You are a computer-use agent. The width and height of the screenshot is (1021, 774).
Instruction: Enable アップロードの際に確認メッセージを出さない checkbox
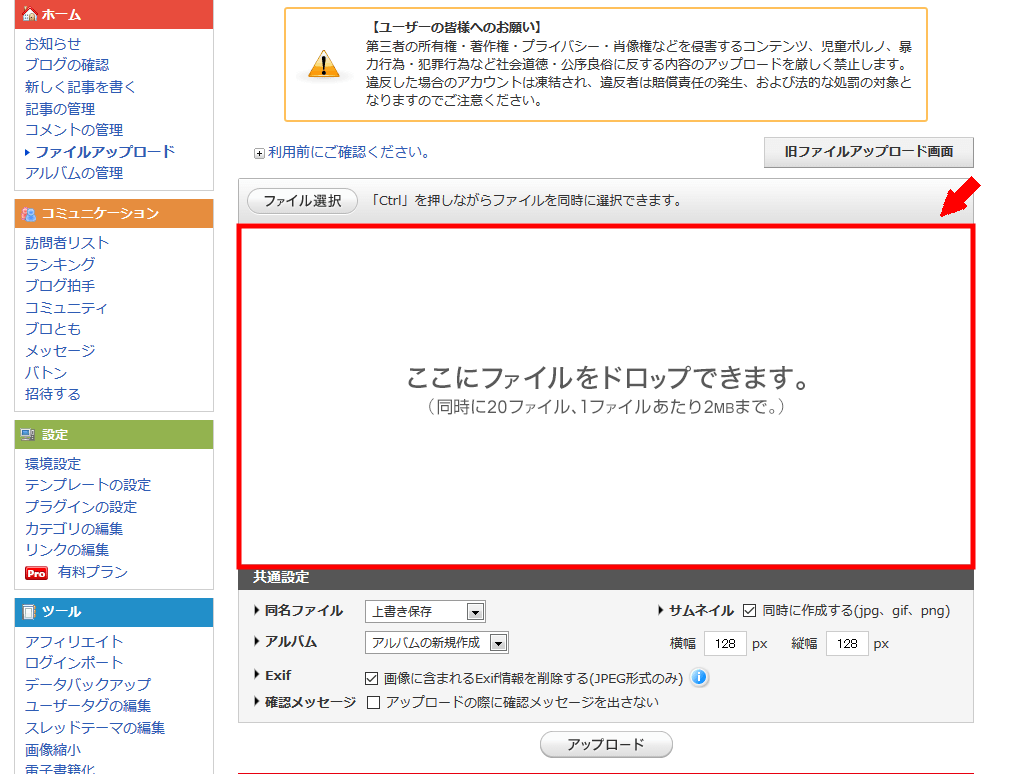[x=374, y=702]
